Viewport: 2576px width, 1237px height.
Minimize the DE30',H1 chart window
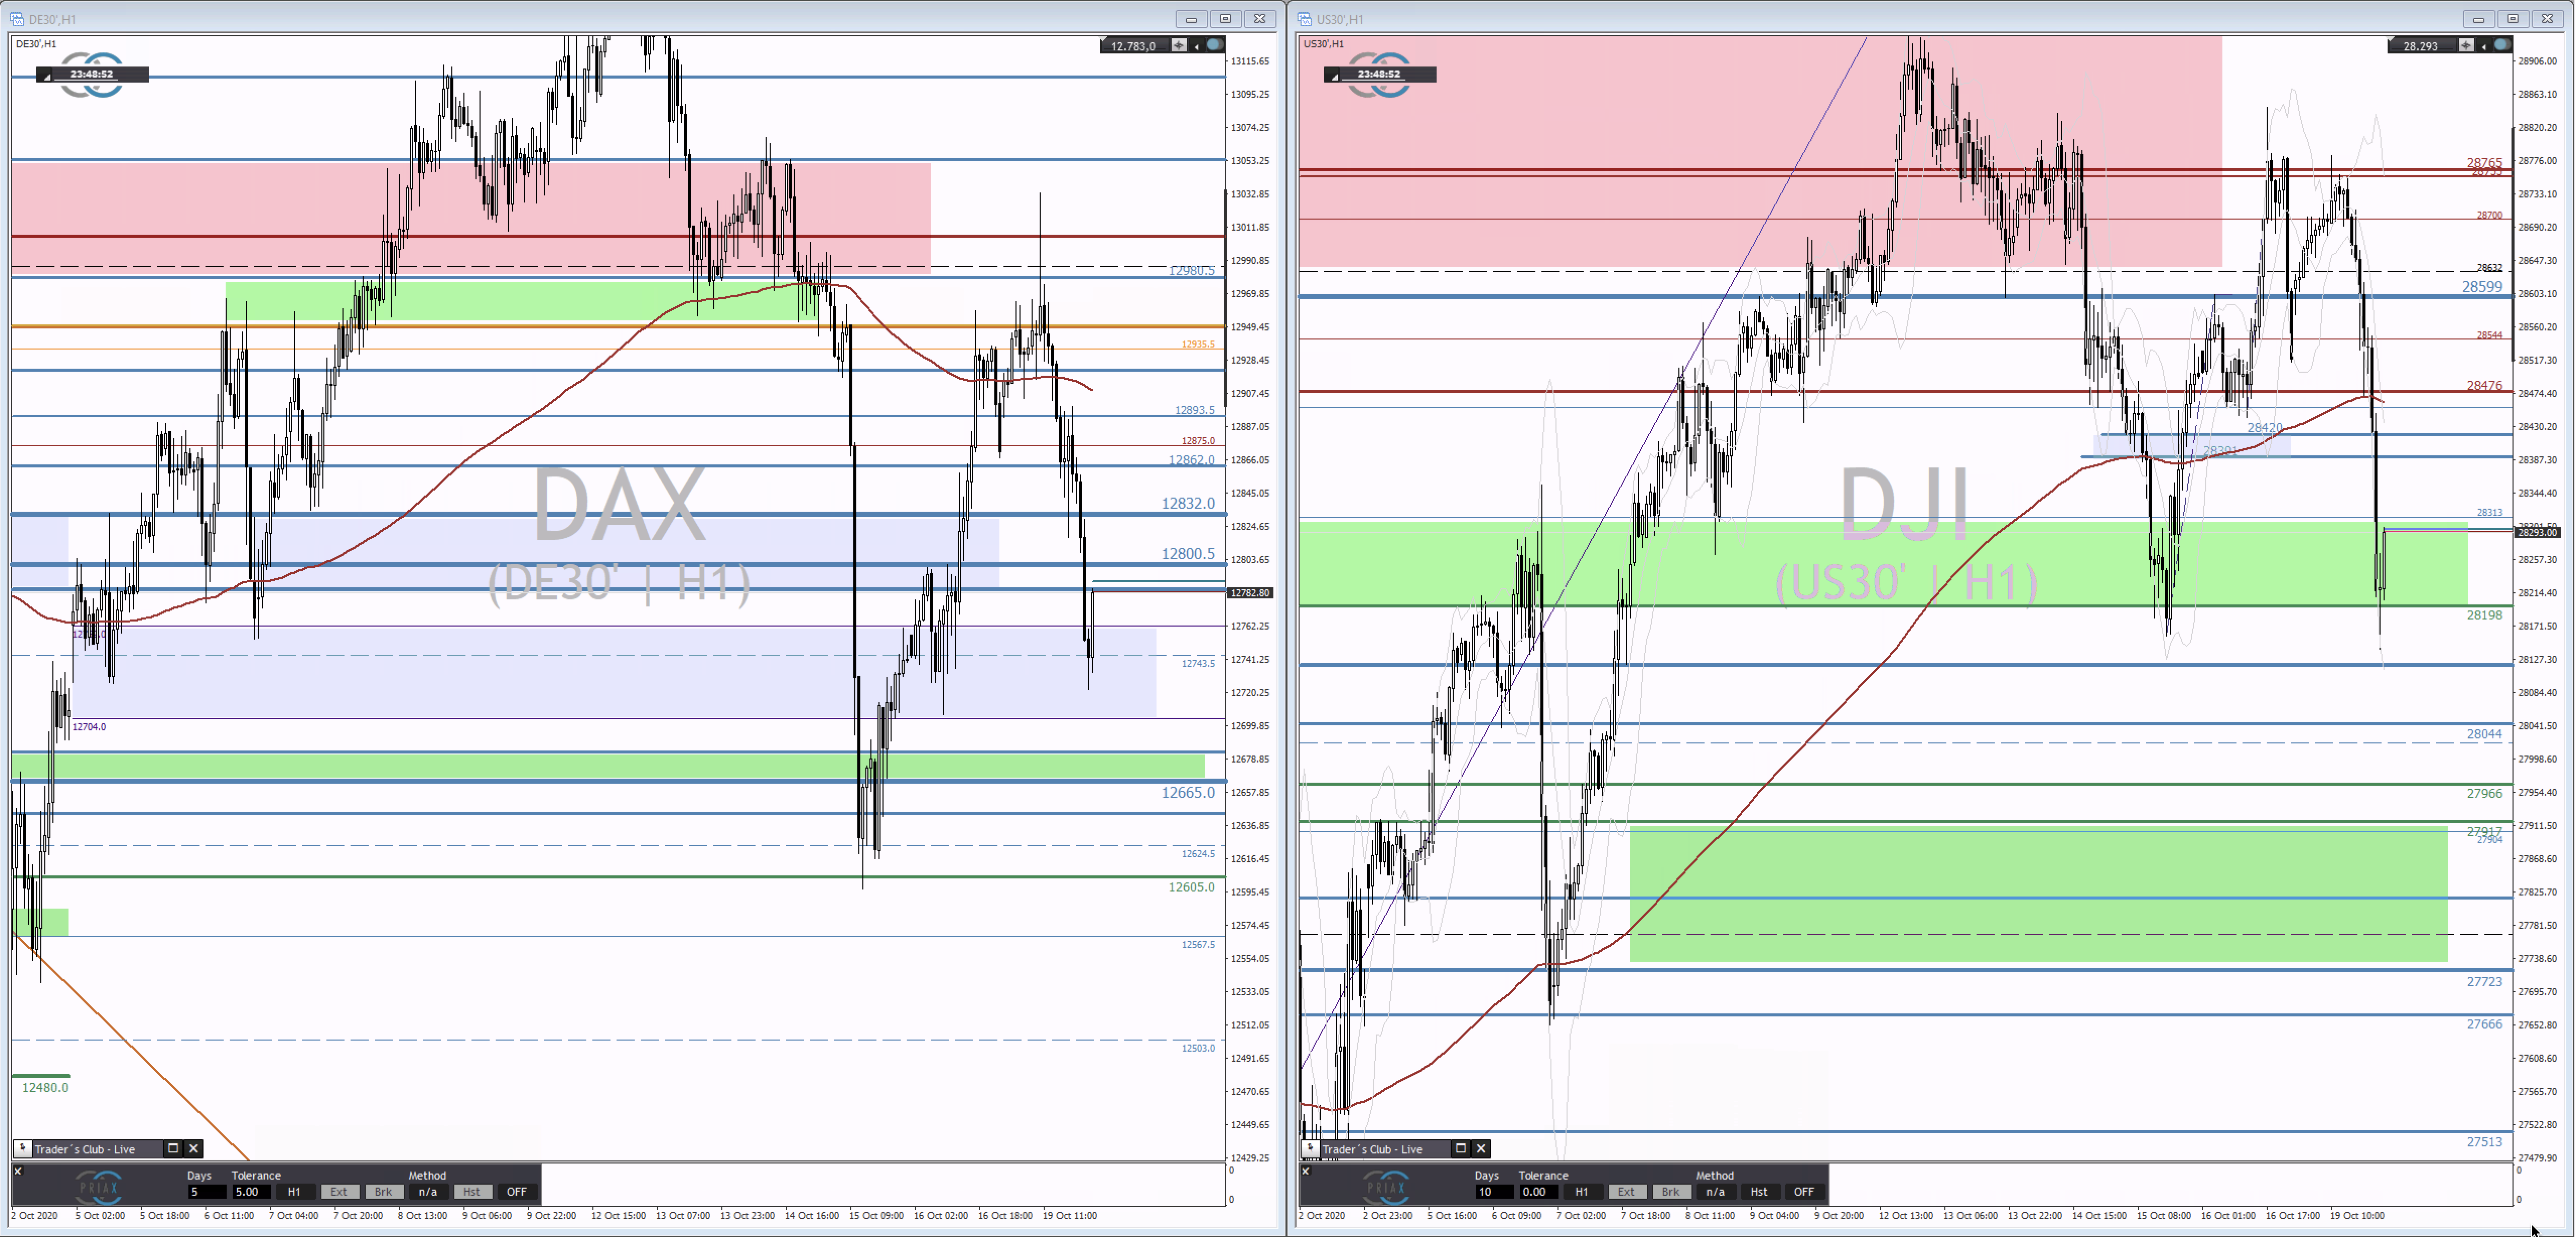1191,19
